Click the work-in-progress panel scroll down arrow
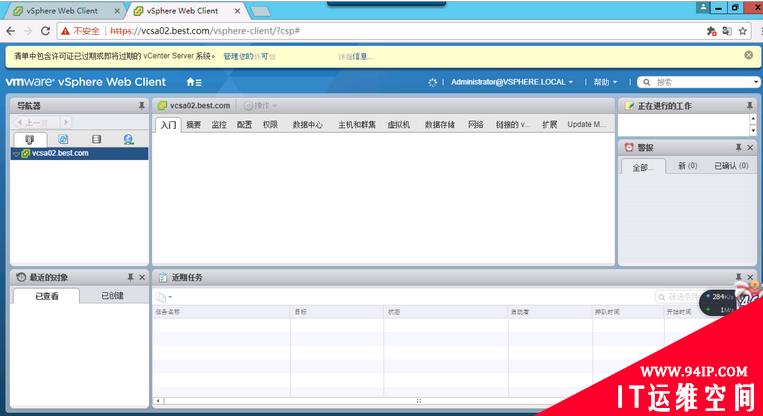This screenshot has width=763, height=416. (x=754, y=131)
